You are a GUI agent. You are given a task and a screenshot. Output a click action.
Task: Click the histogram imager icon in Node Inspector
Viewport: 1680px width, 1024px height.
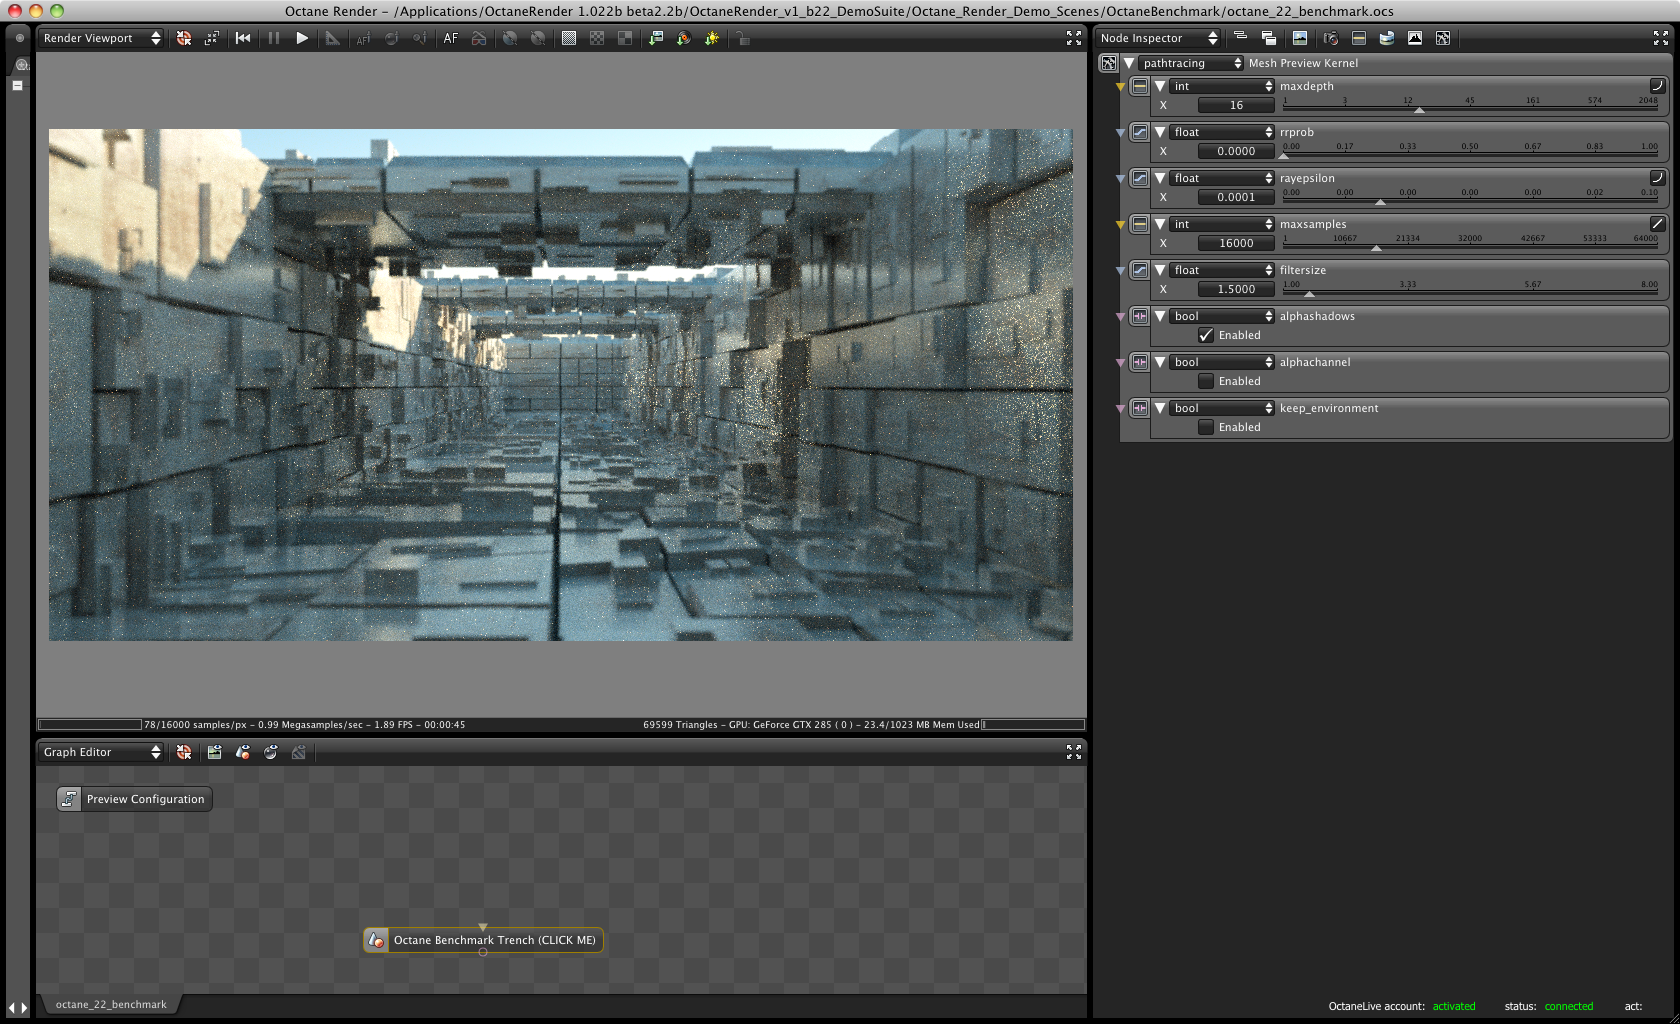click(x=1414, y=38)
